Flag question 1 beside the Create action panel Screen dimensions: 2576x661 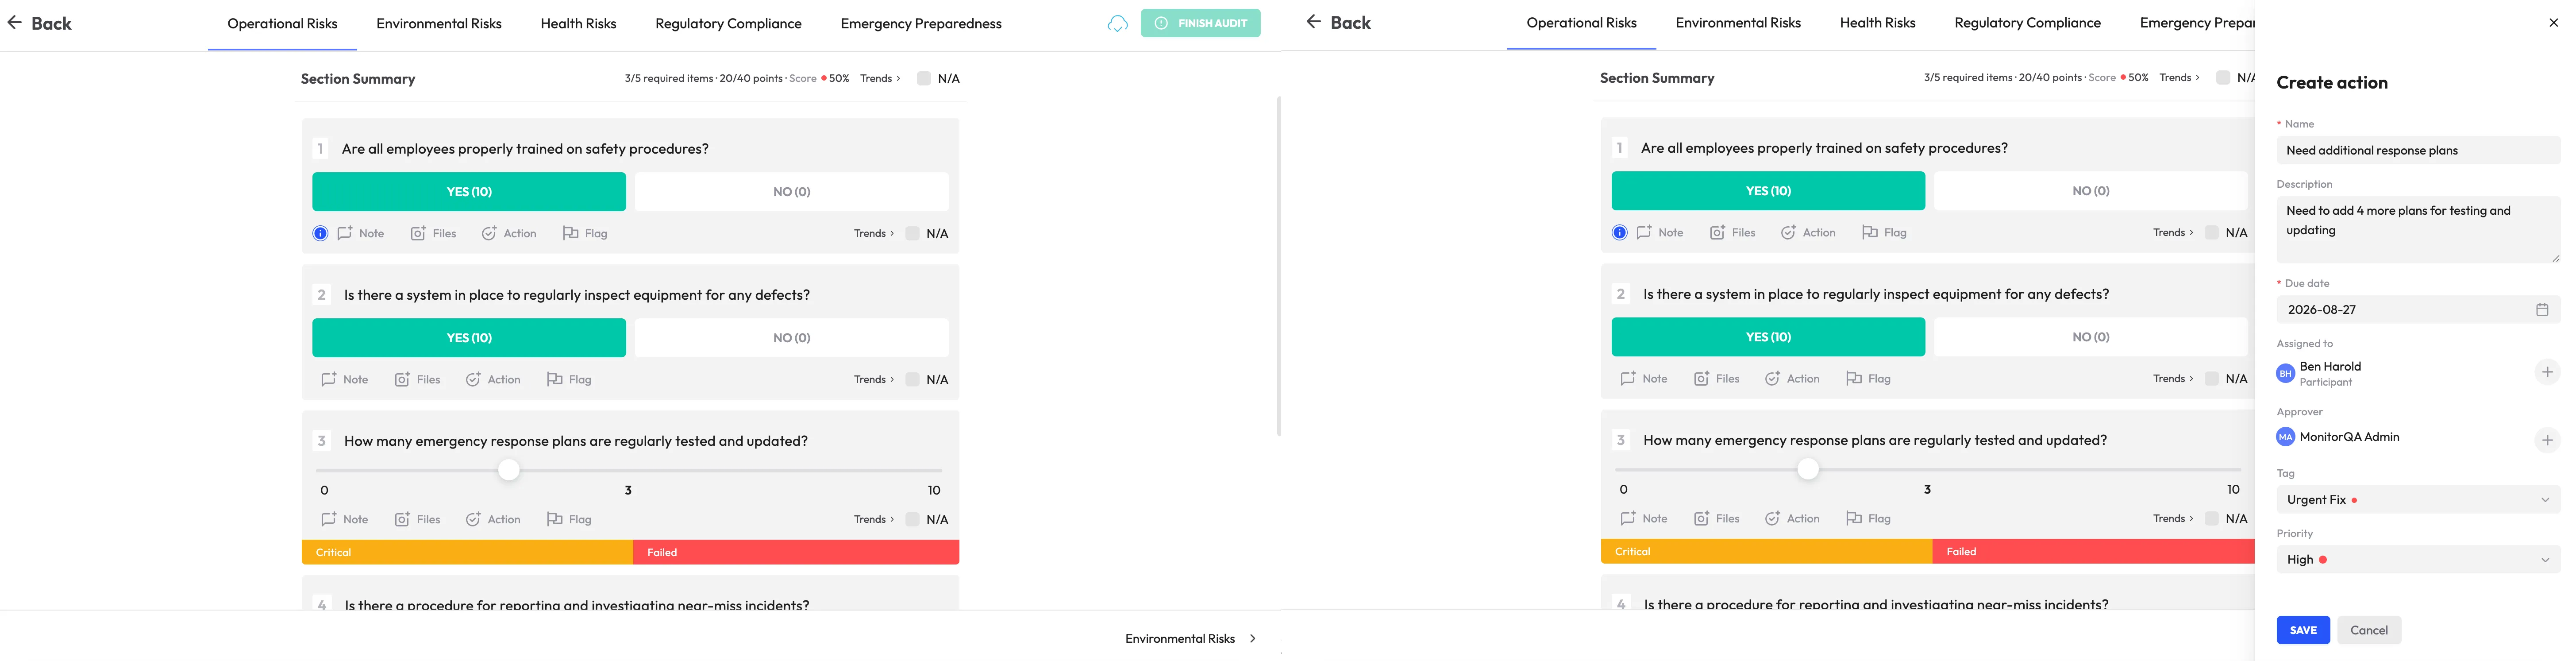pos(1884,232)
